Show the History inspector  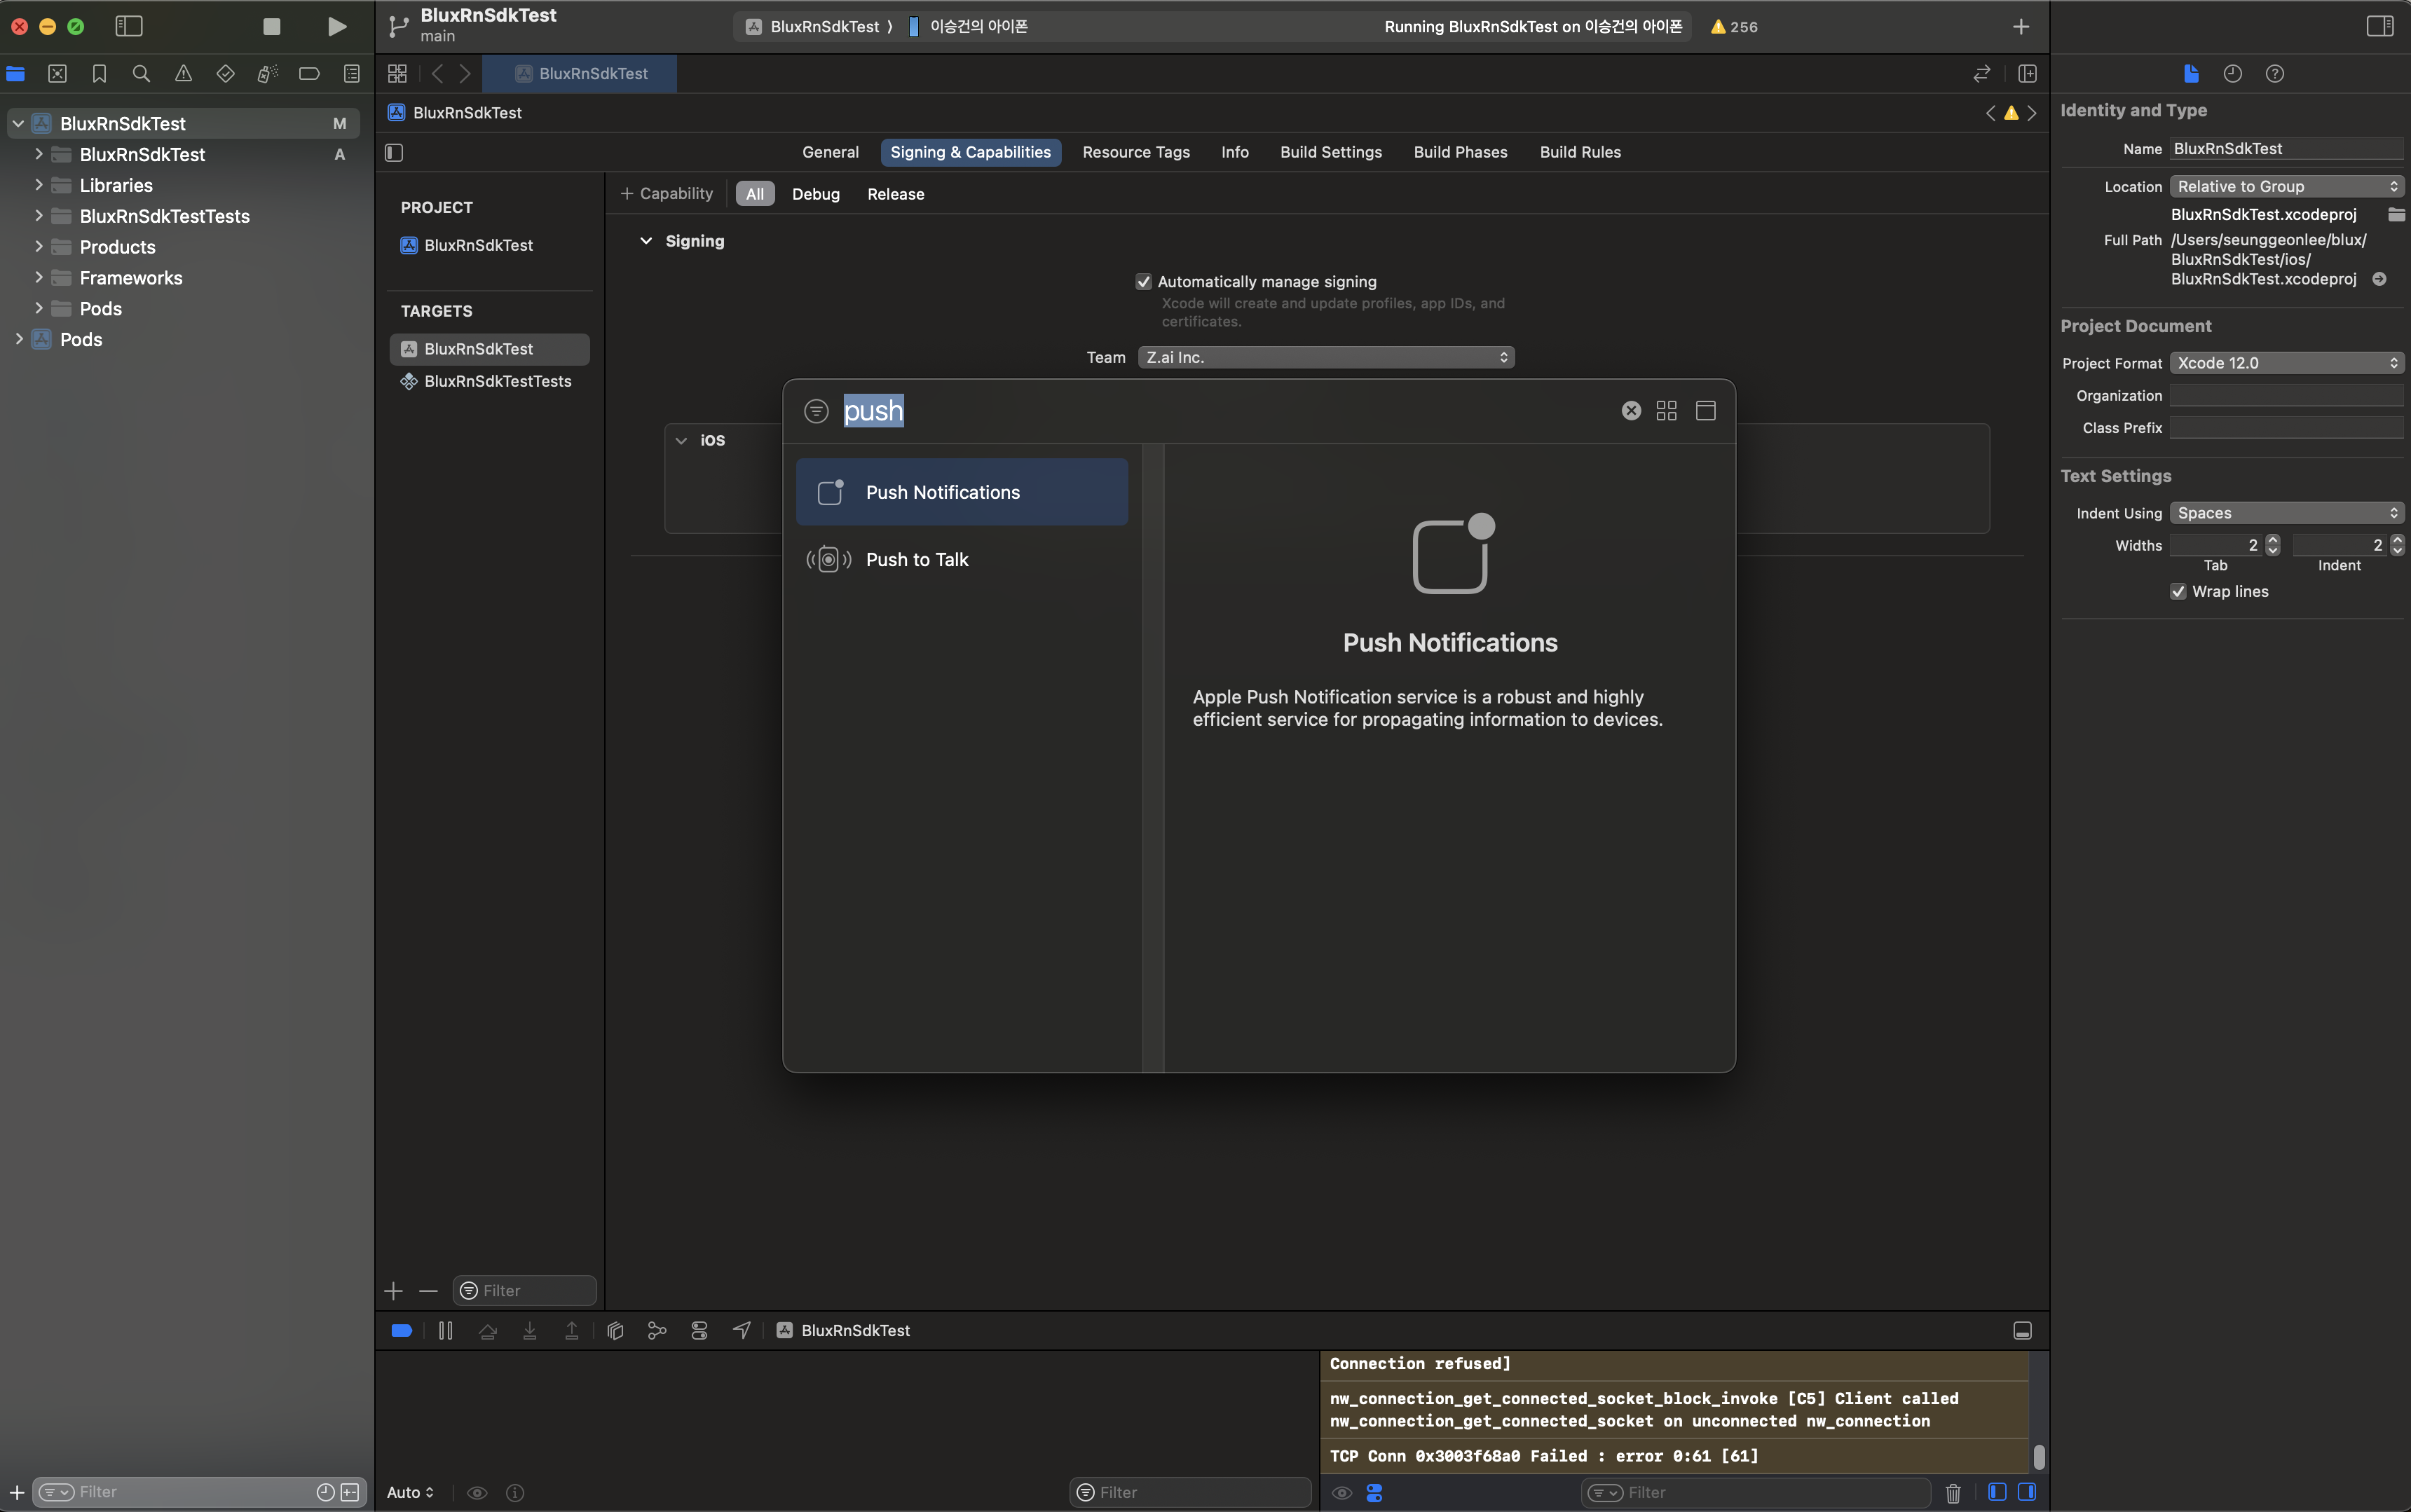tap(2233, 74)
